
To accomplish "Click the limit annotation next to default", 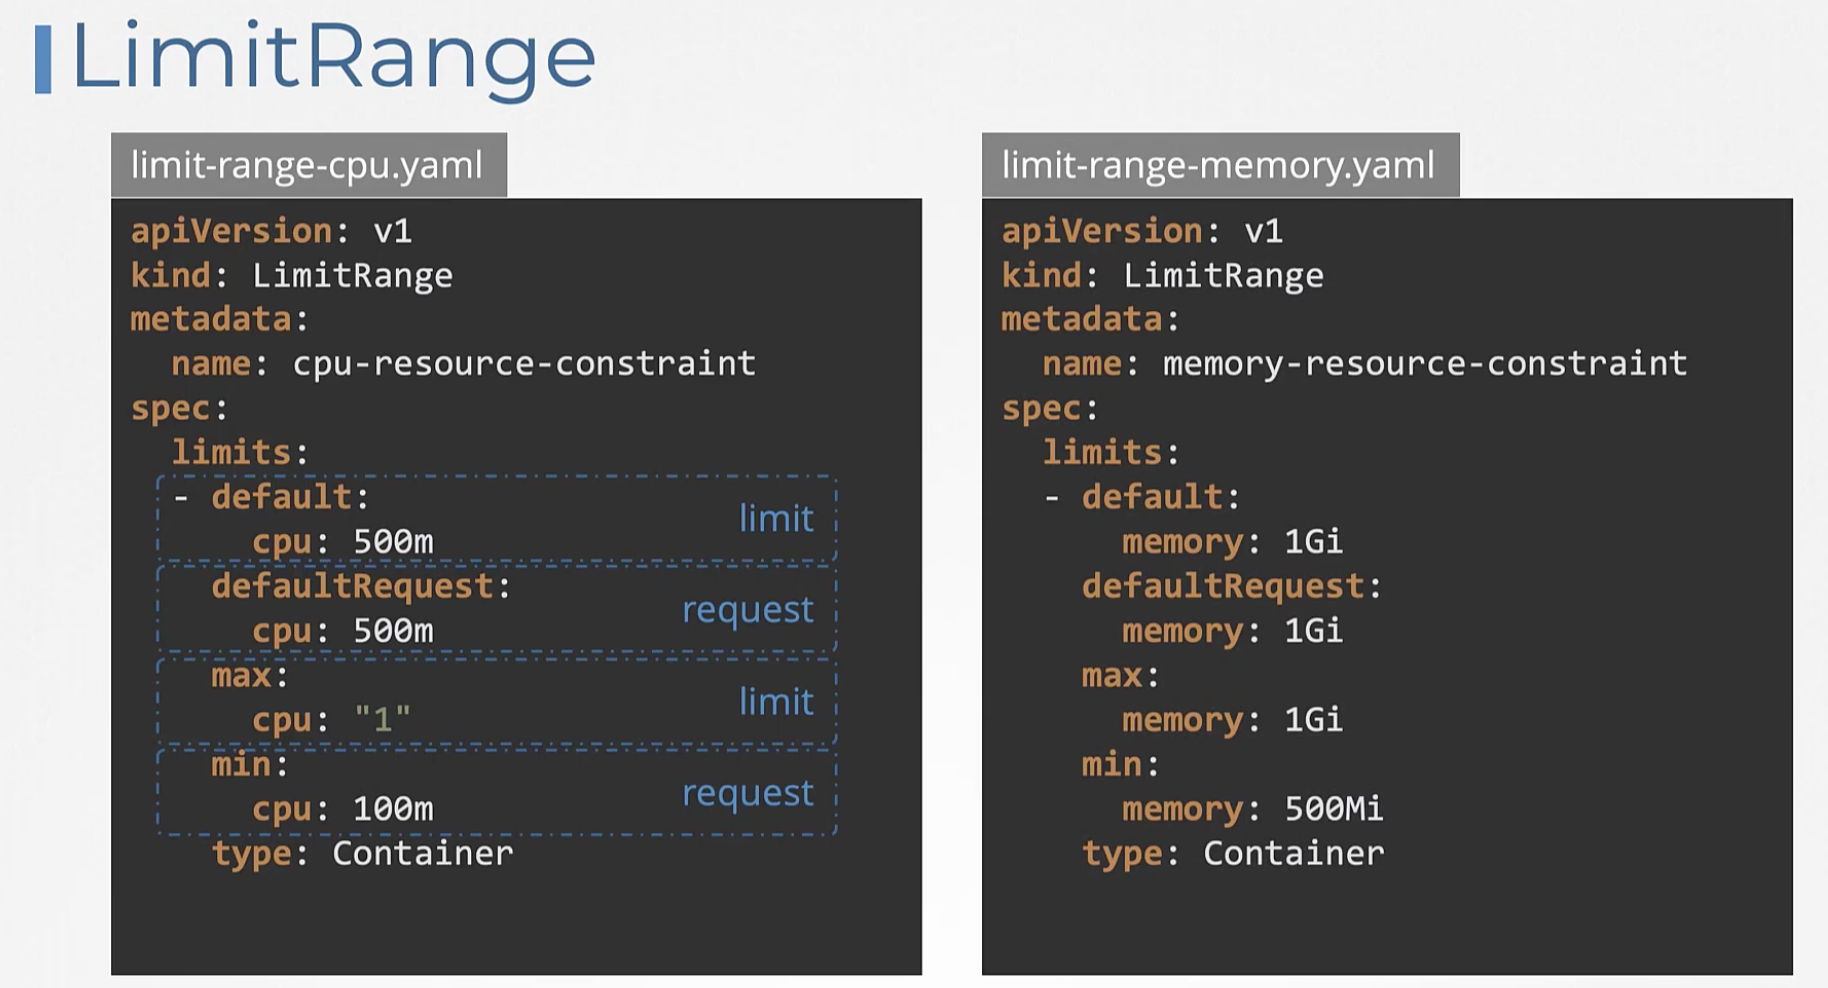I will (776, 518).
